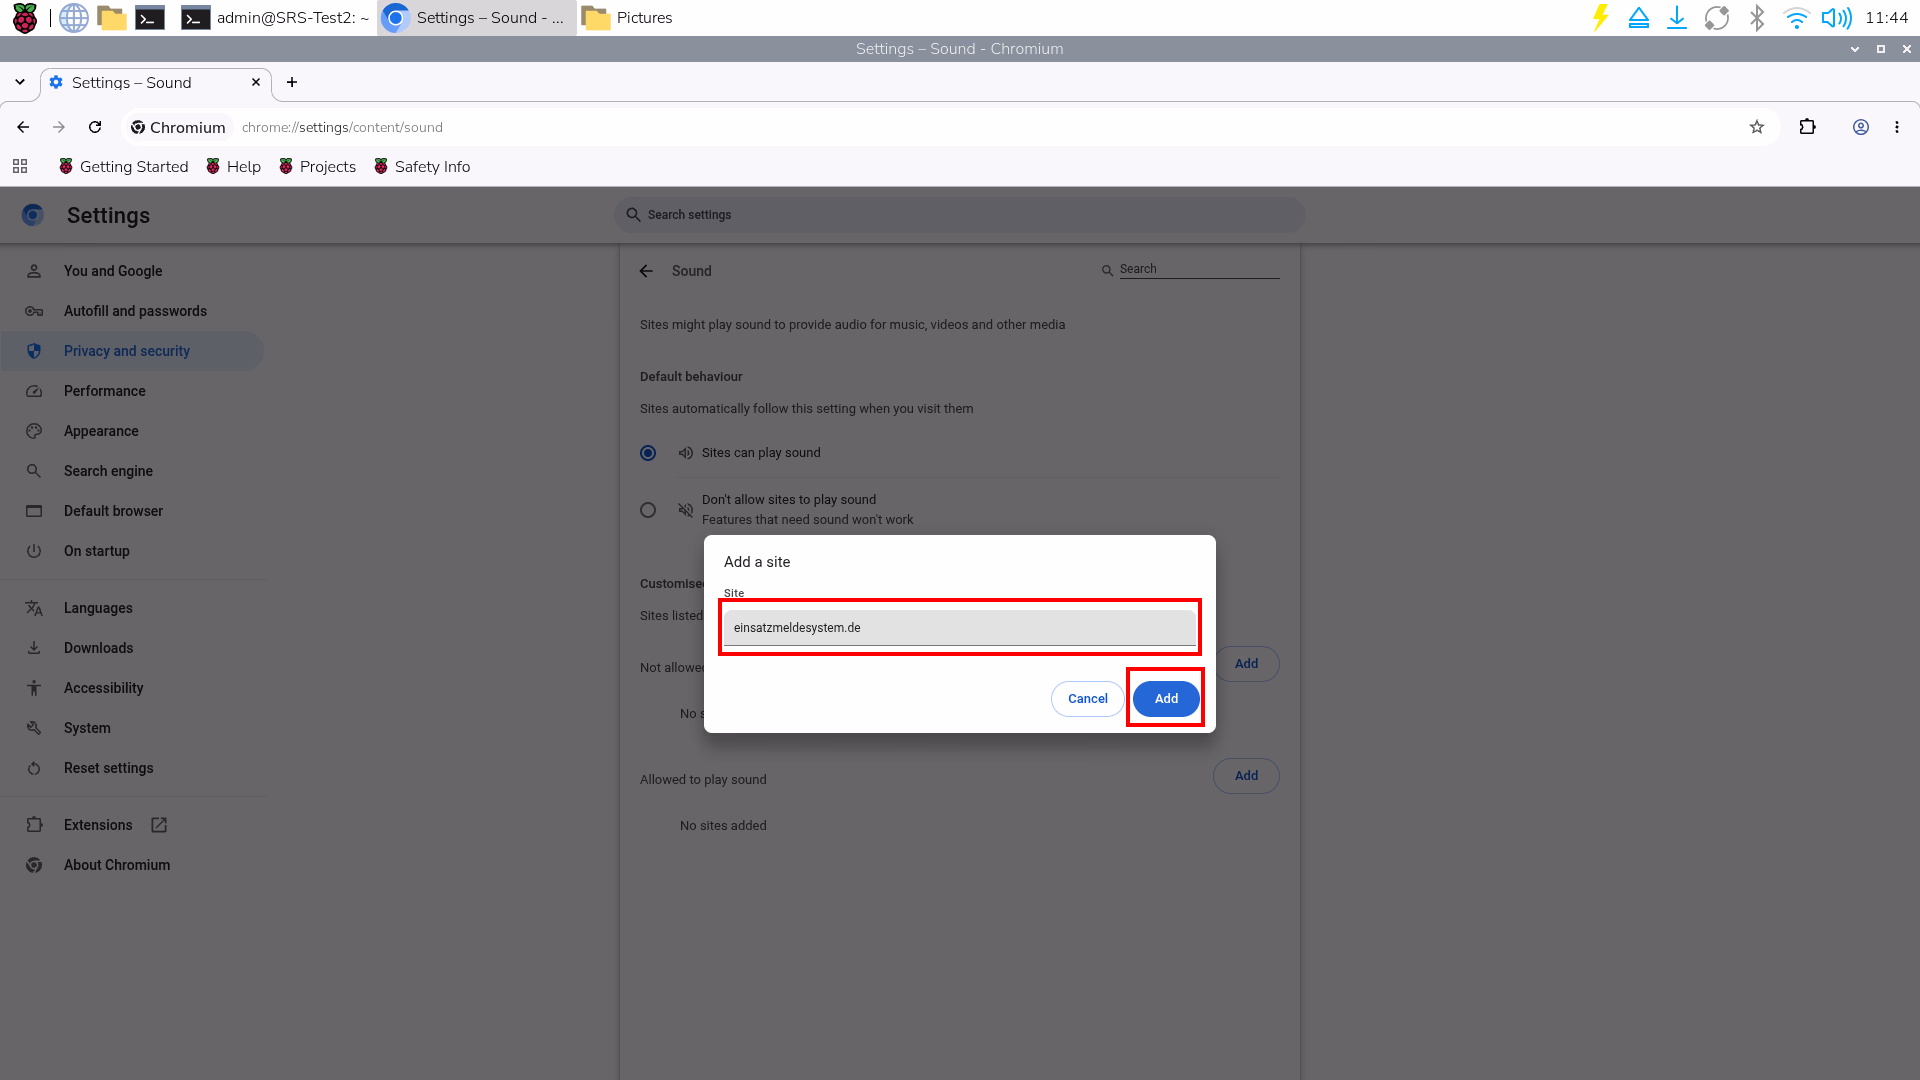The width and height of the screenshot is (1920, 1080).
Task: Bookmark this page with the star icon
Action: tap(1757, 127)
